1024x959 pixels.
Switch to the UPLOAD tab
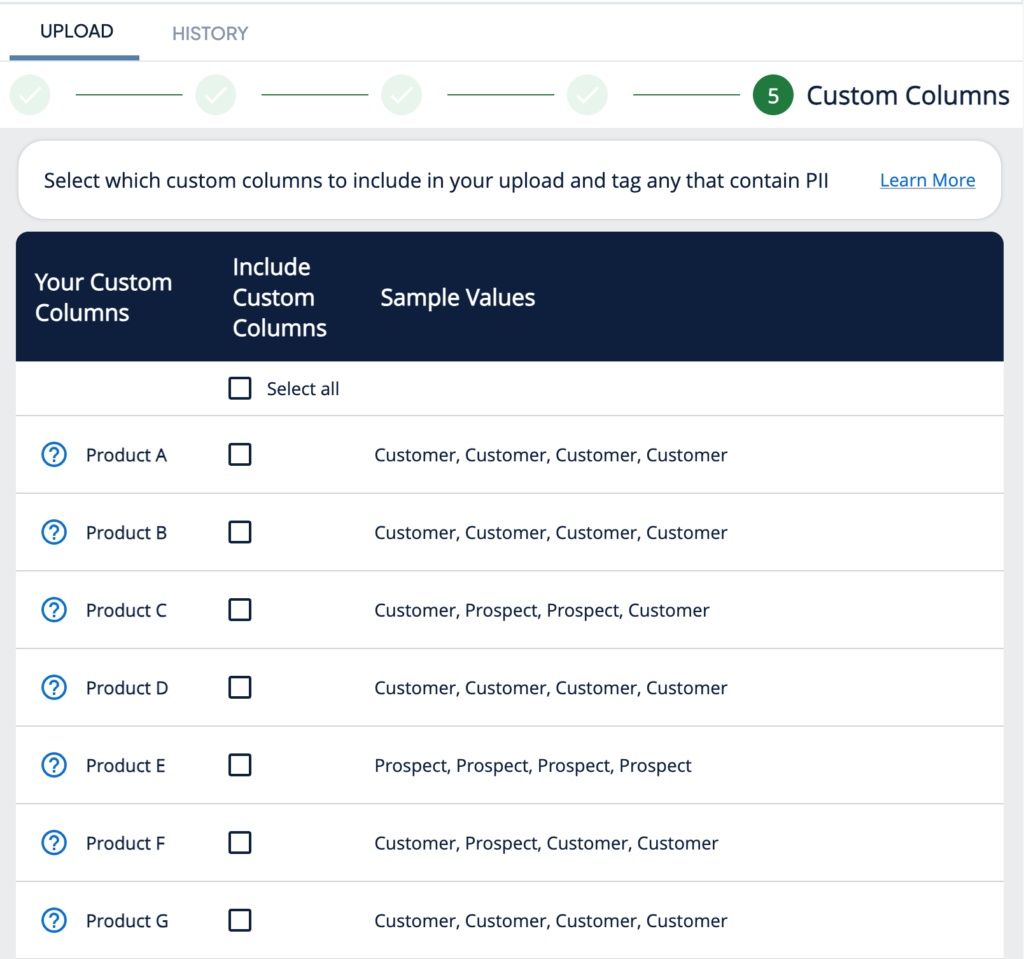[76, 31]
